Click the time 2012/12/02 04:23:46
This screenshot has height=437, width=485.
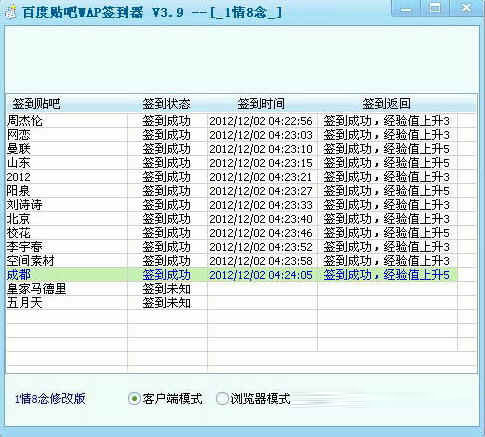261,233
